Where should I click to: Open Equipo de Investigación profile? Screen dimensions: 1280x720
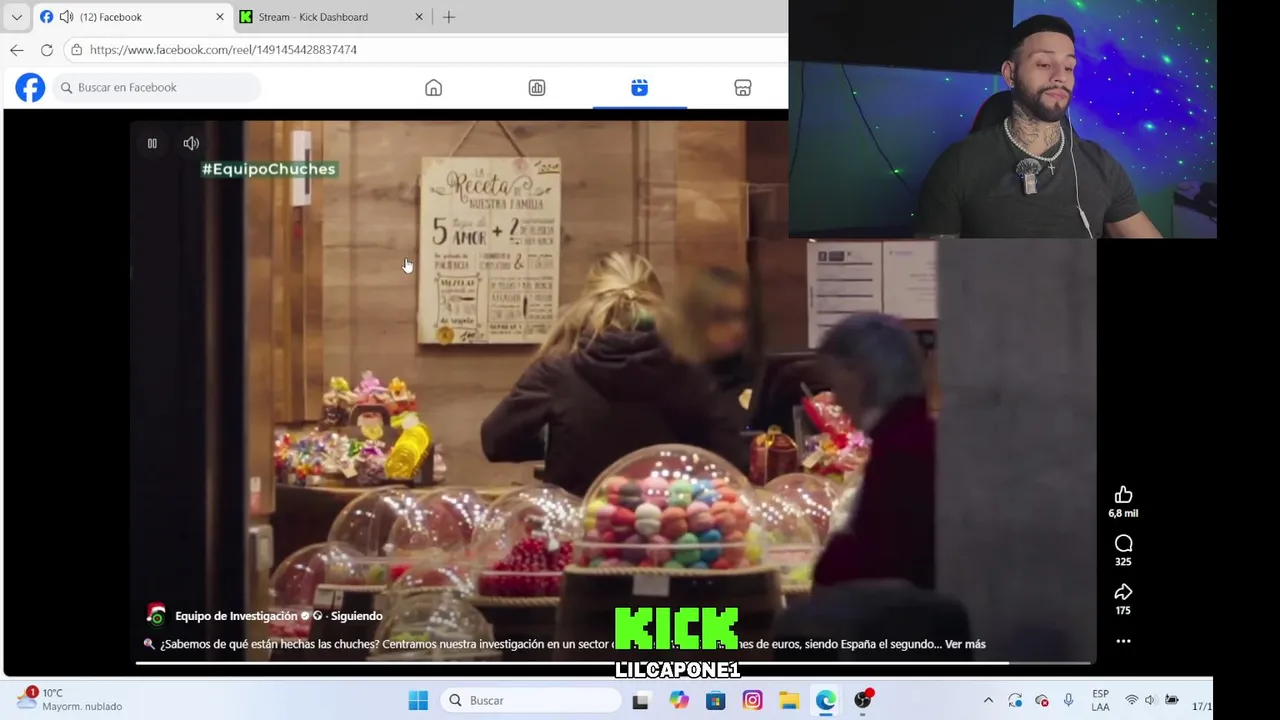click(236, 616)
